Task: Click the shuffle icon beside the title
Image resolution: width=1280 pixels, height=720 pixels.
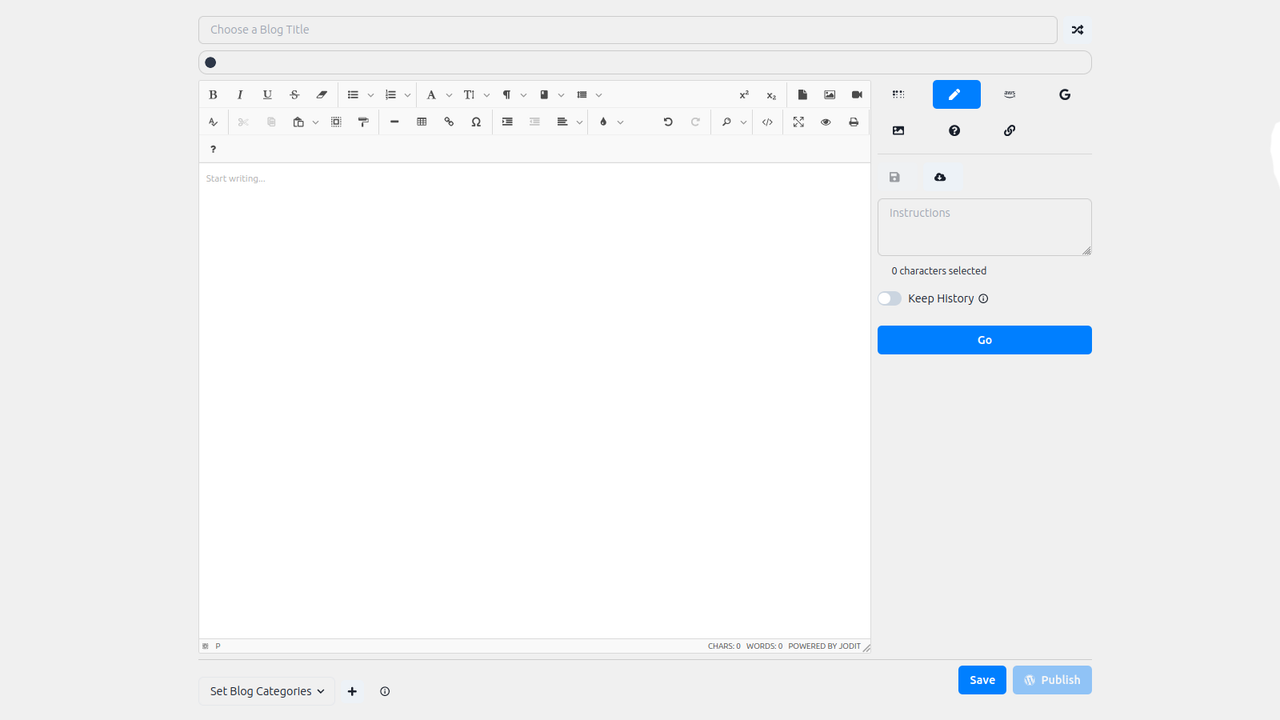Action: click(1077, 29)
